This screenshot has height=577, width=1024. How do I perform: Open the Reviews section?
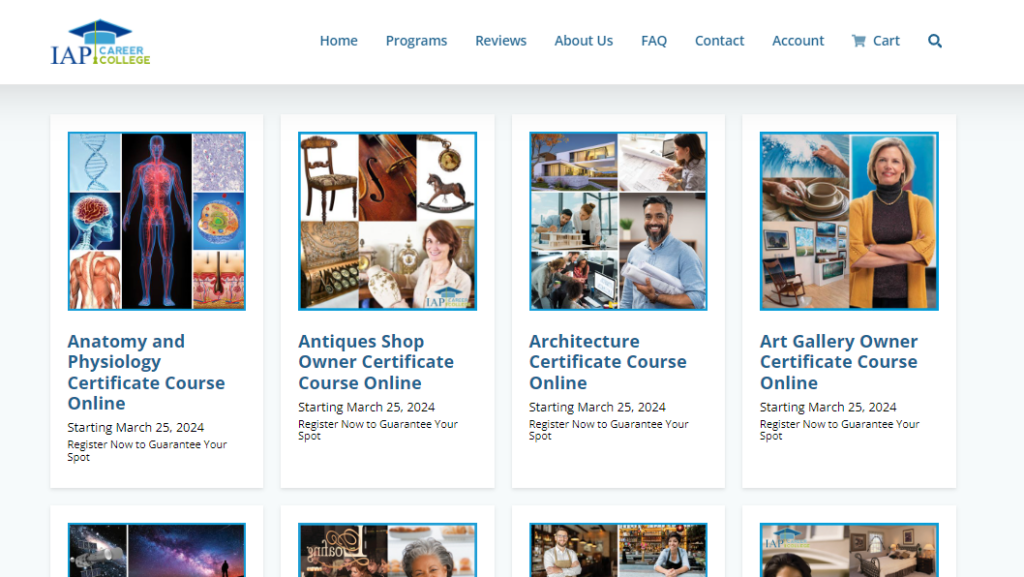tap(500, 40)
